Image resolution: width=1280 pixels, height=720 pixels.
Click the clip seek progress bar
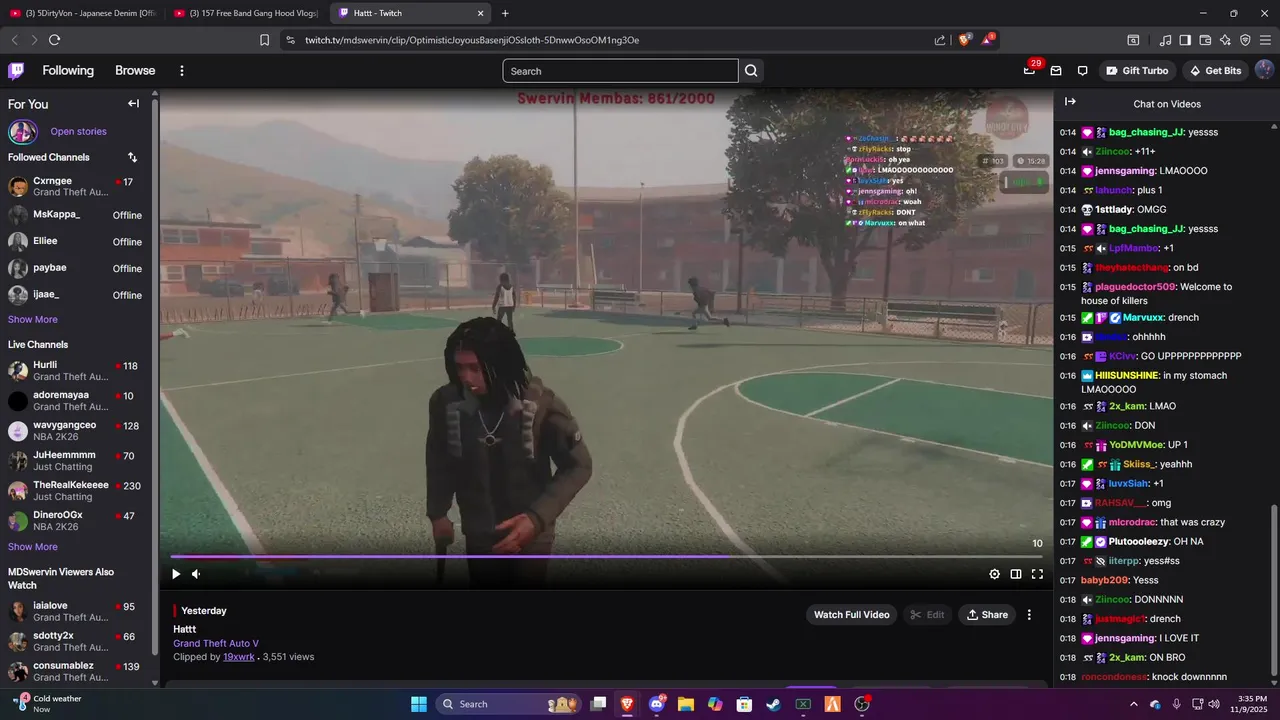pos(606,557)
